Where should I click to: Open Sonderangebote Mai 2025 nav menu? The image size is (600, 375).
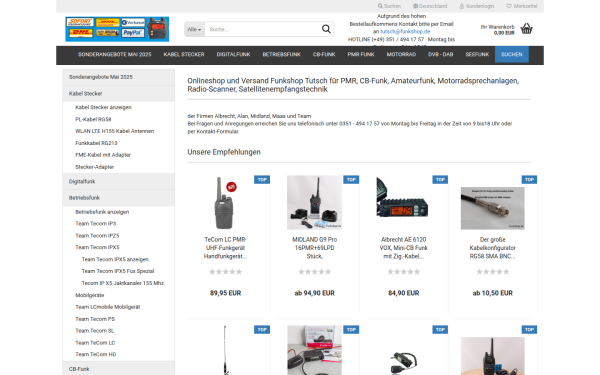(115, 54)
